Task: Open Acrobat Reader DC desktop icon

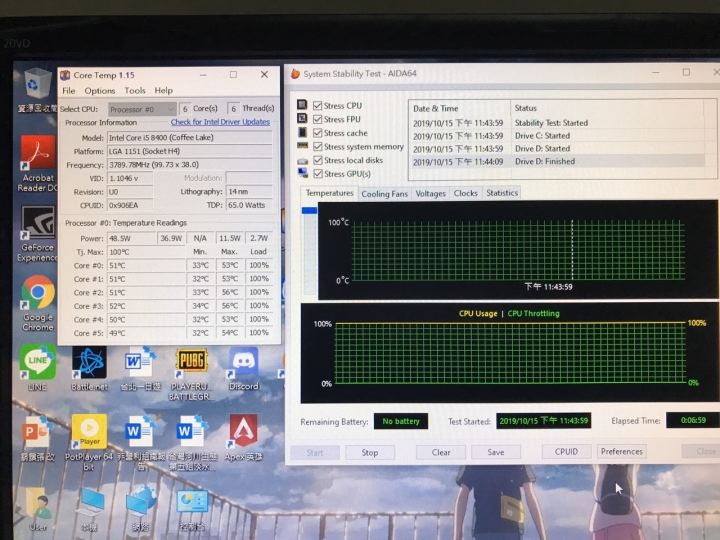Action: [38, 163]
